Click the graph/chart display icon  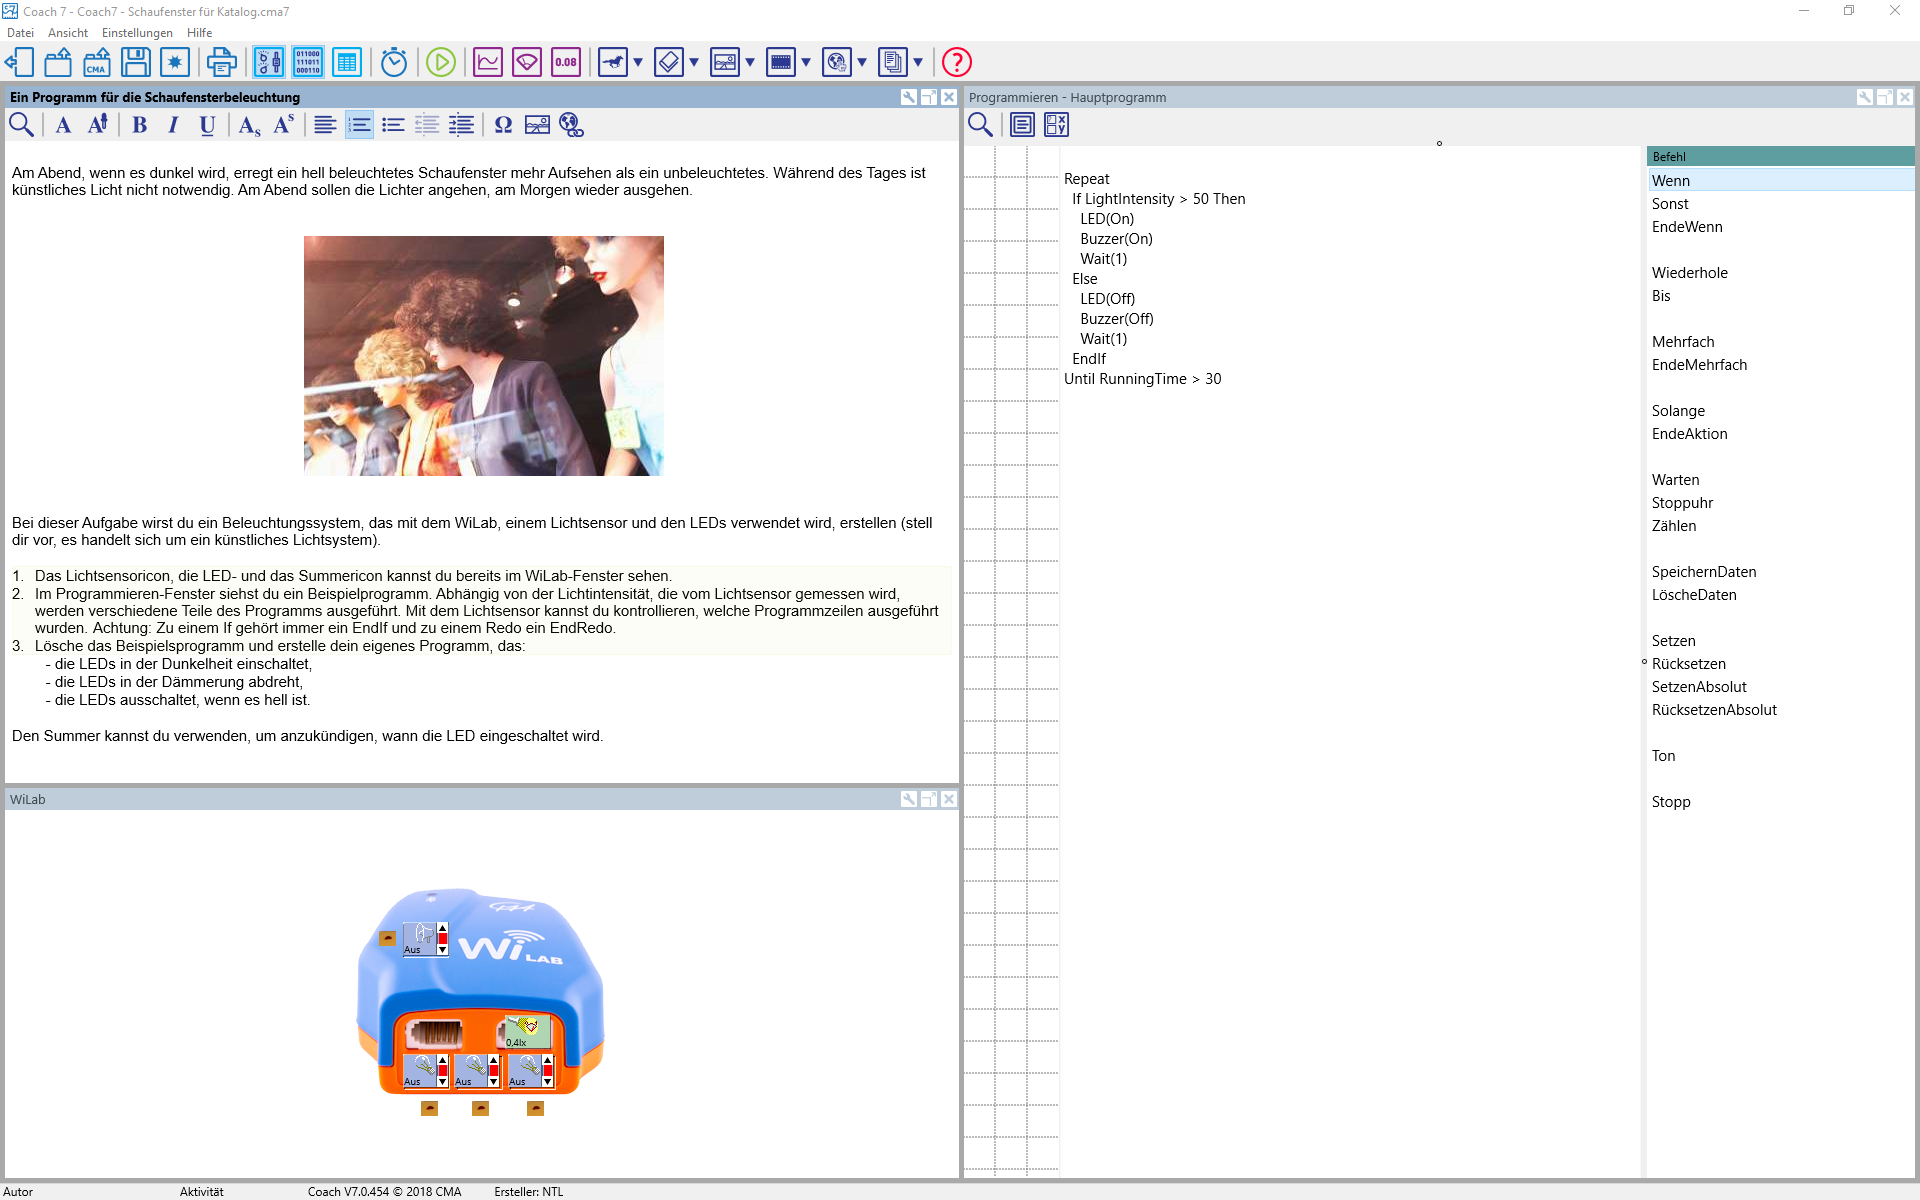coord(487,61)
